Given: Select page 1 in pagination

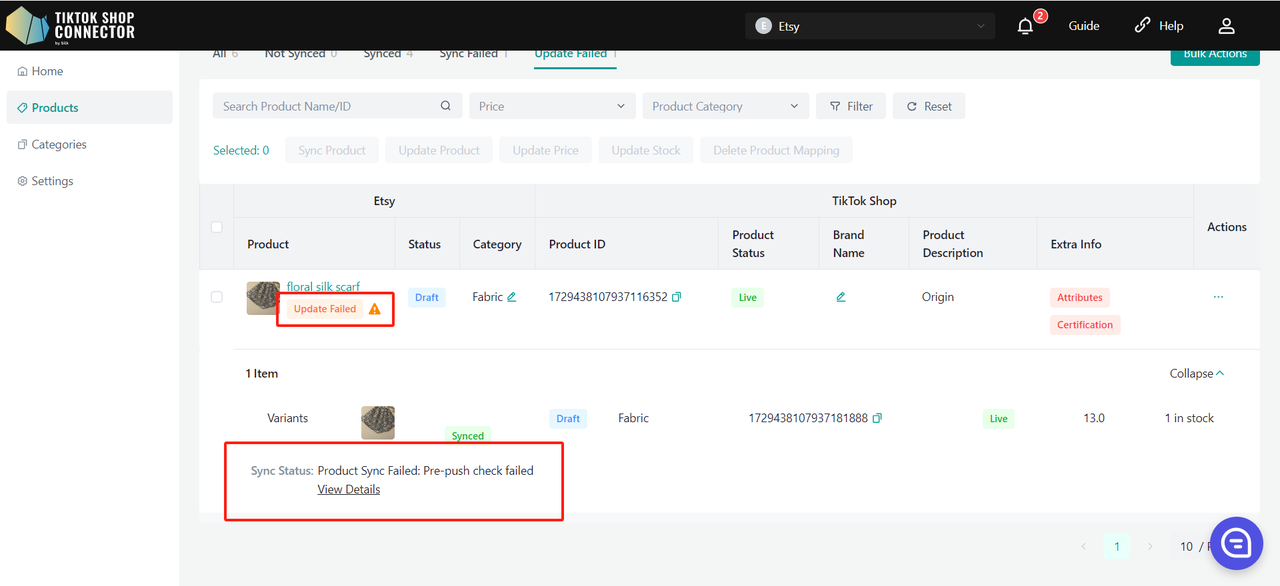Looking at the screenshot, I should tap(1117, 546).
